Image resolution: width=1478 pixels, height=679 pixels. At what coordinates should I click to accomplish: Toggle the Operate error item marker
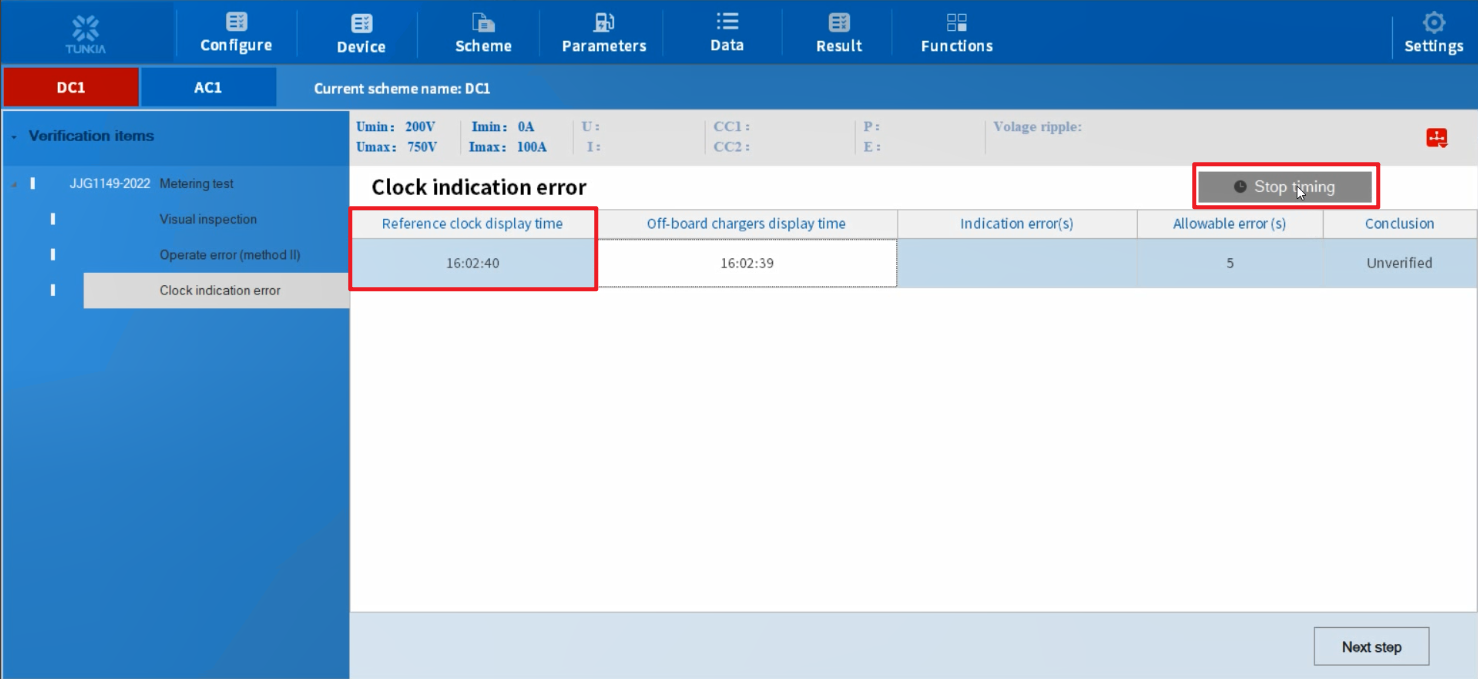[53, 255]
